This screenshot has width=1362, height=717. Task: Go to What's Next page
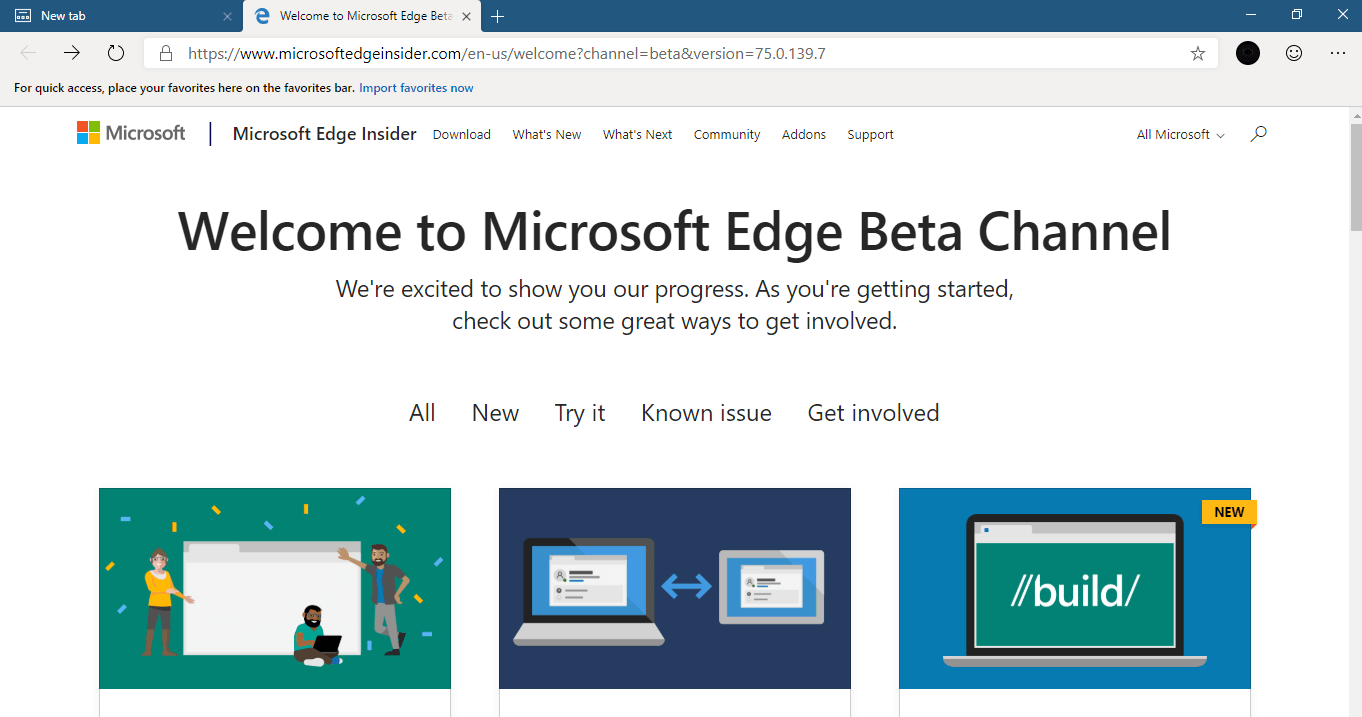tap(638, 135)
